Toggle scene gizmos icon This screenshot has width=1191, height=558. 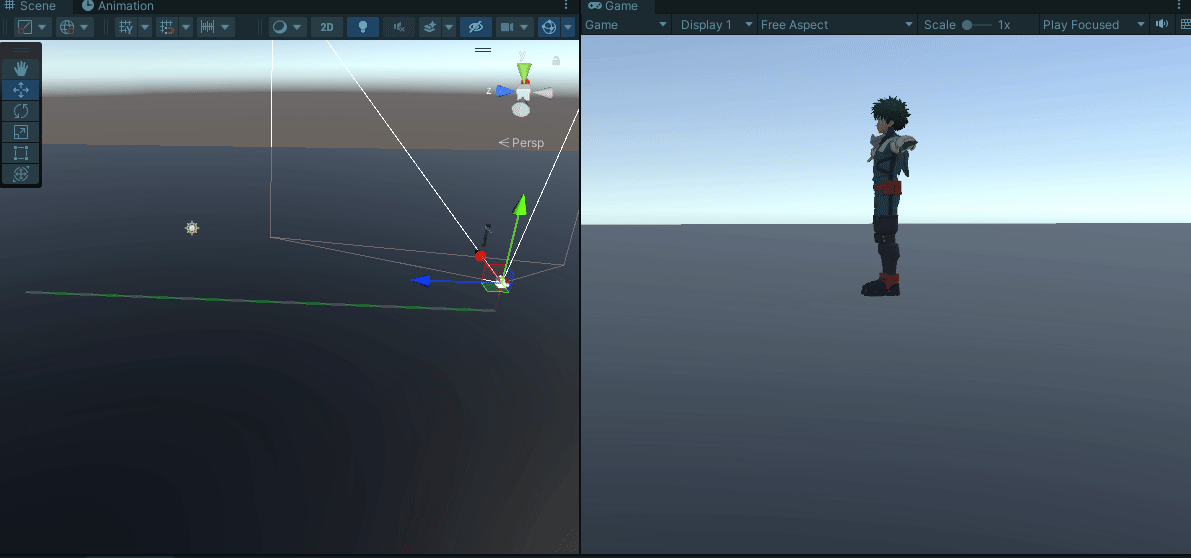tap(548, 27)
